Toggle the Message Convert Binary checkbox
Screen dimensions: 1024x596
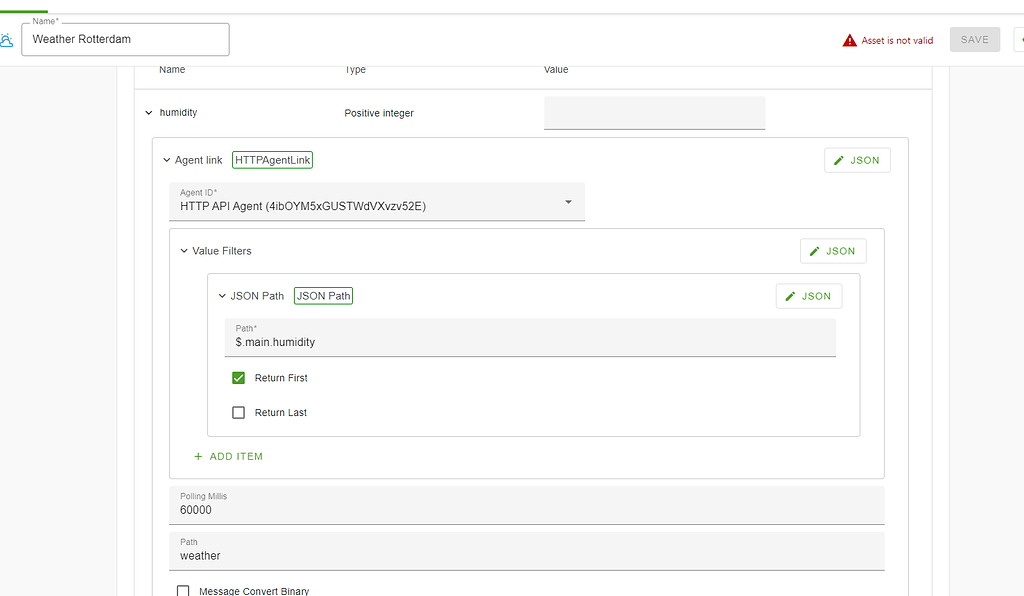pyautogui.click(x=183, y=591)
